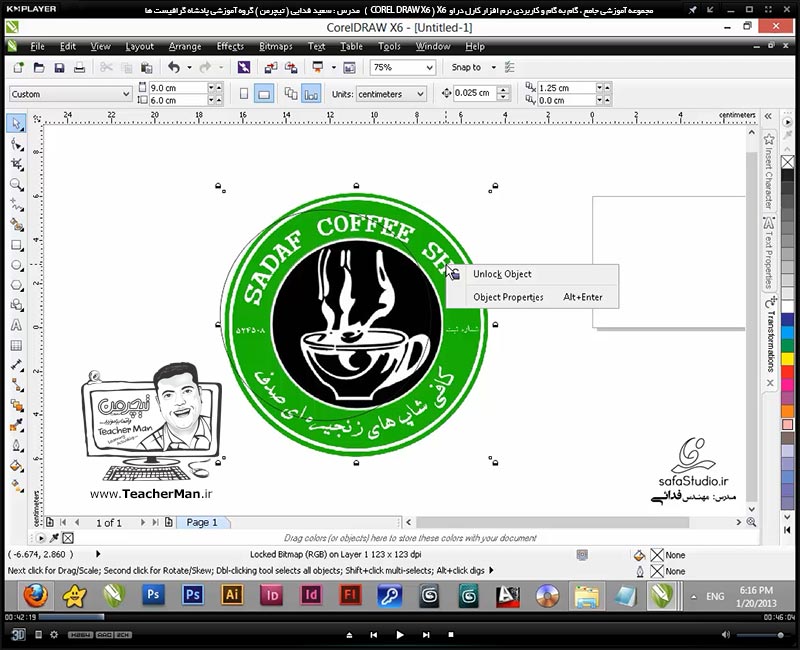Select the Crop tool

click(x=17, y=164)
